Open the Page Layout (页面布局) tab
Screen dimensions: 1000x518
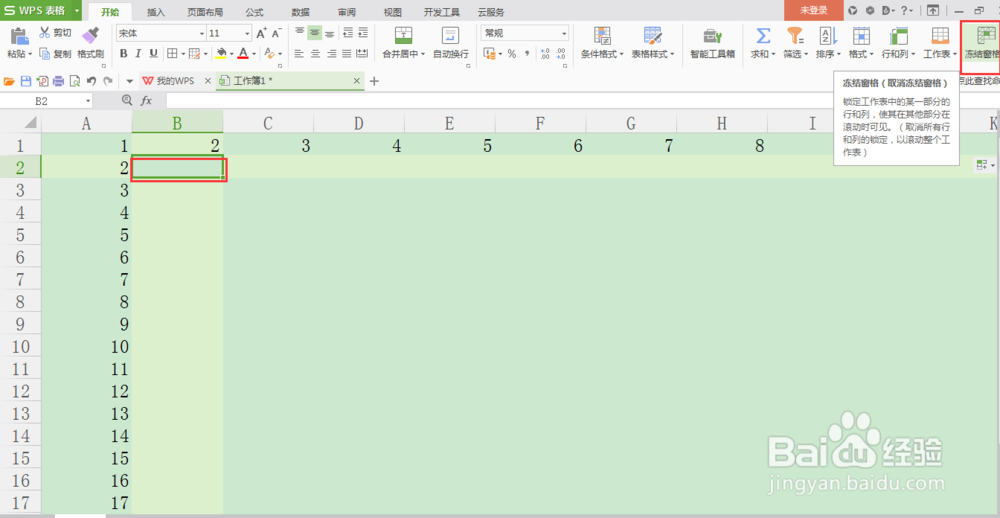tap(205, 11)
